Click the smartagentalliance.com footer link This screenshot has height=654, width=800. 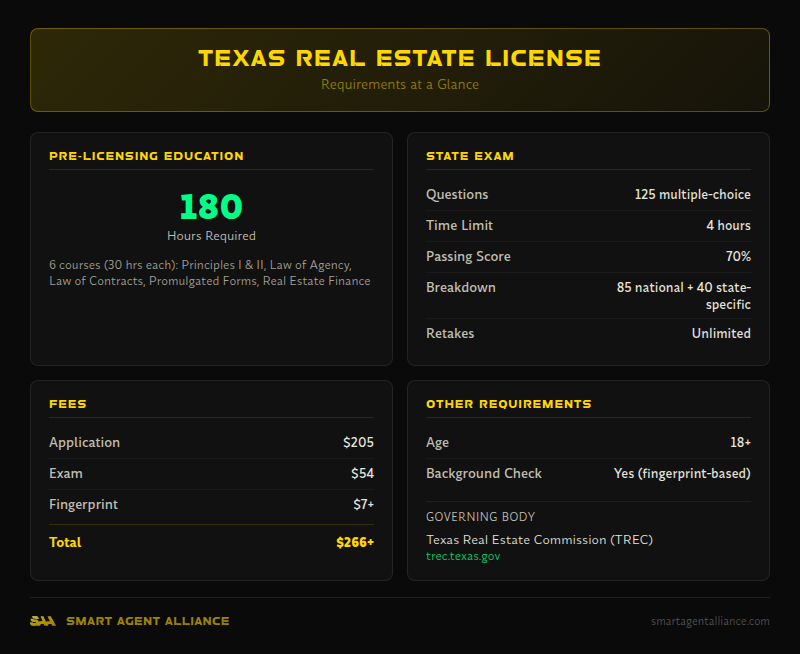(710, 621)
